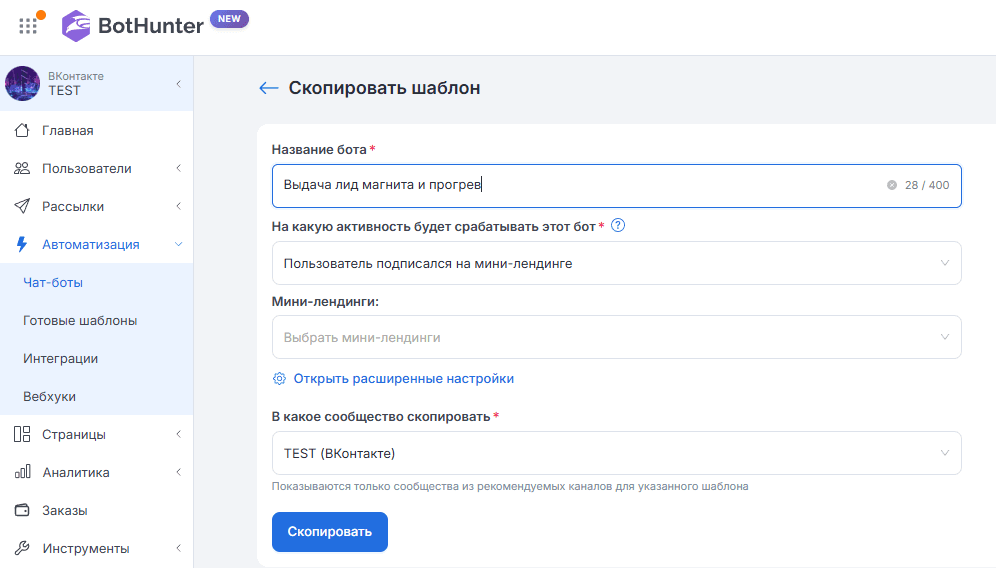Open the activity trigger dropdown
The width and height of the screenshot is (996, 568).
pyautogui.click(x=616, y=263)
